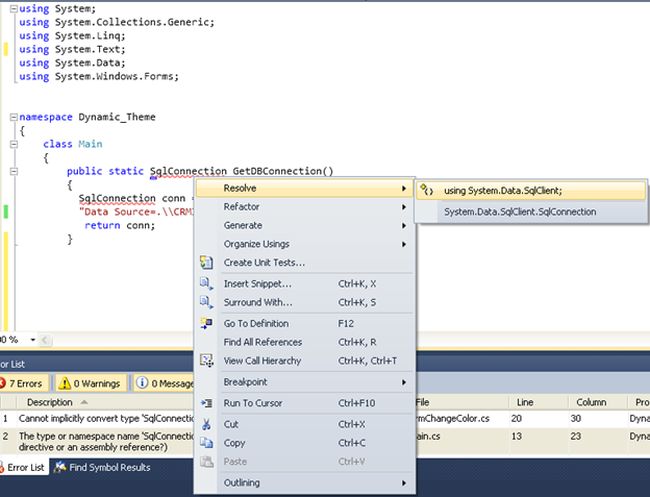Toggle the 7 Errors filter button

(22, 383)
